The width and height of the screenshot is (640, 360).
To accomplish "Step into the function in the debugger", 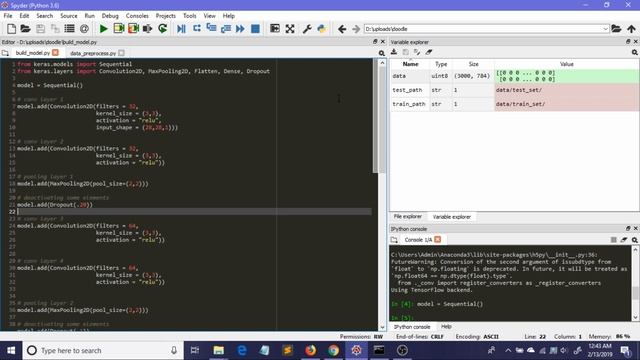I will (211, 28).
